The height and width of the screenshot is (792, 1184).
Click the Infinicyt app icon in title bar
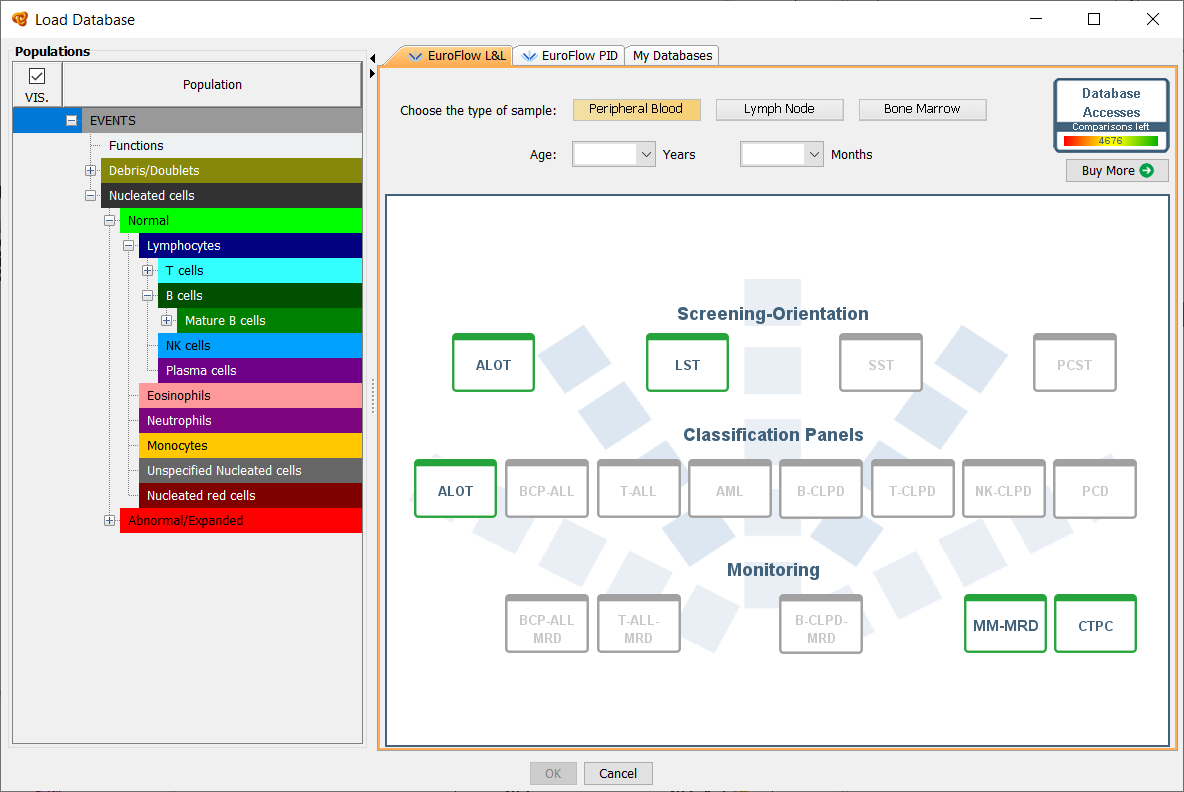(20, 19)
